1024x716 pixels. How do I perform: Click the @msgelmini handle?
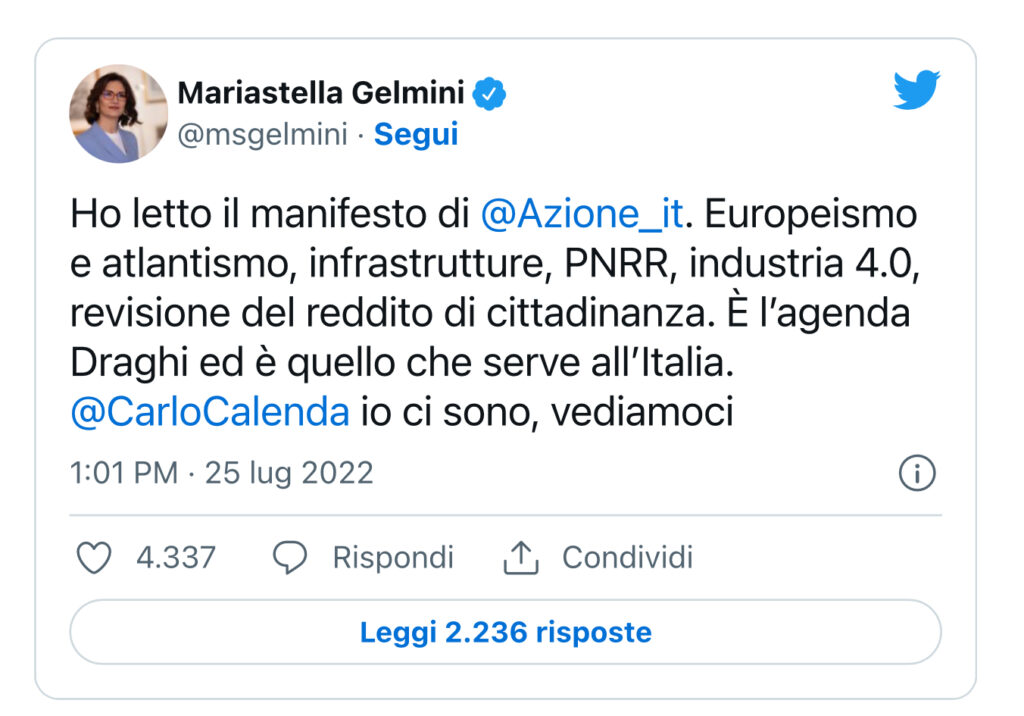tap(263, 135)
